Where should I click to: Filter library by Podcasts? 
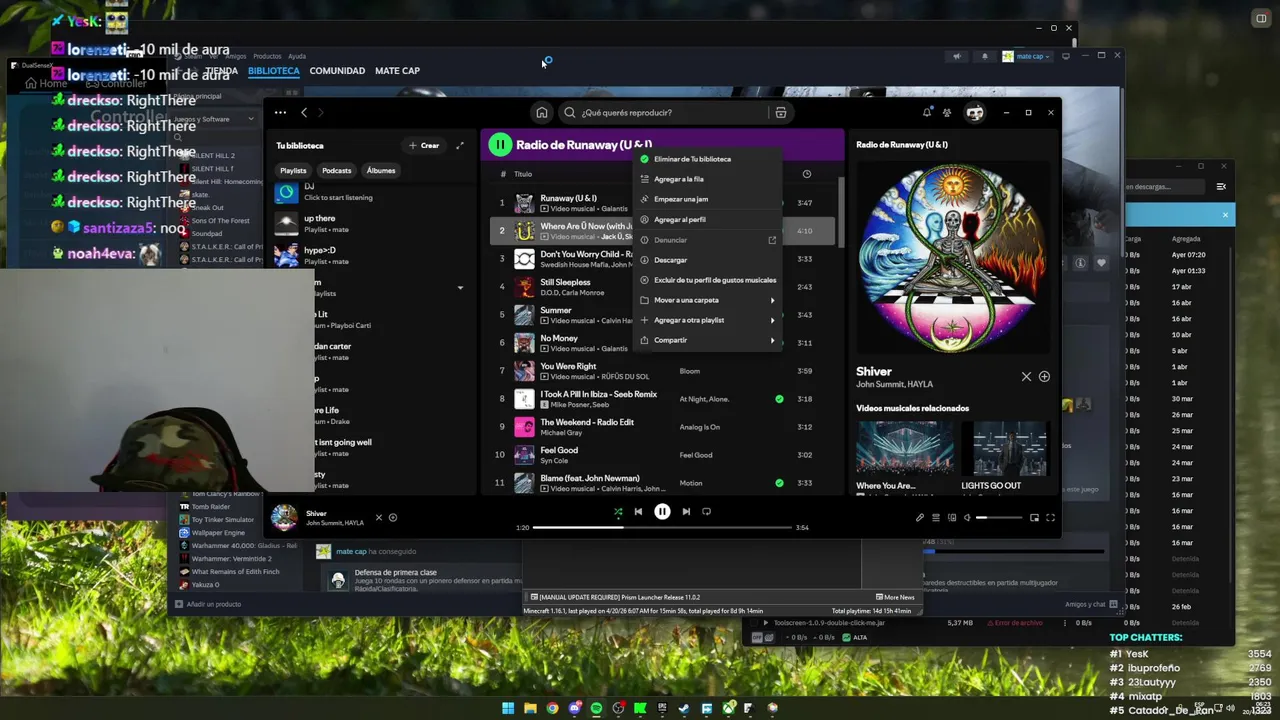[x=336, y=170]
